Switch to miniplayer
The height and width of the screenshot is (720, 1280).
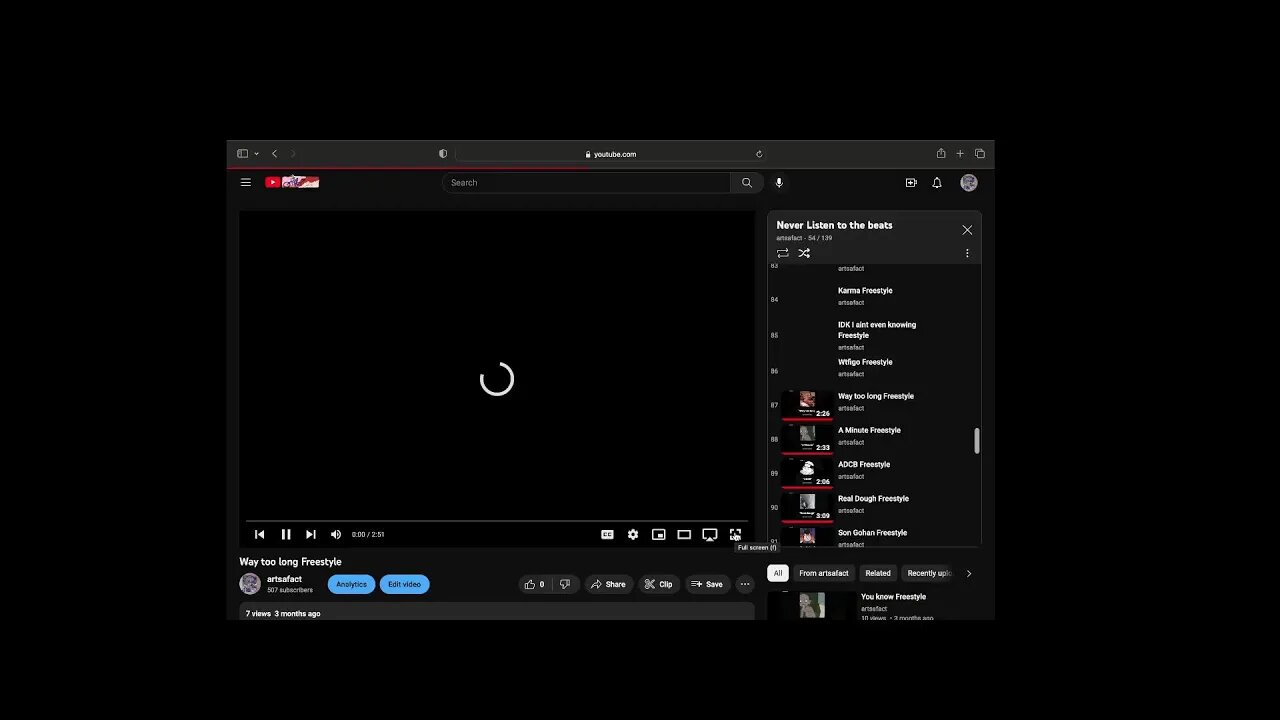tap(658, 534)
